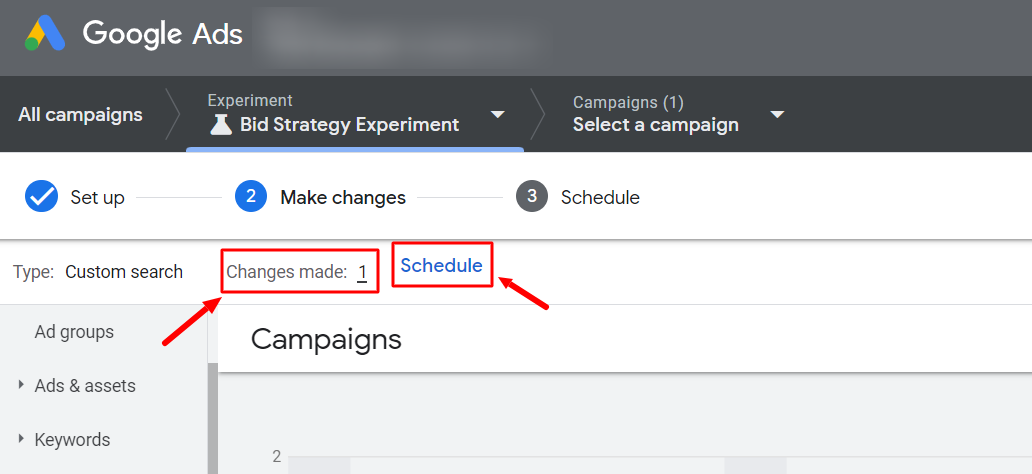Go to All campaigns breadcrumb

click(x=80, y=115)
